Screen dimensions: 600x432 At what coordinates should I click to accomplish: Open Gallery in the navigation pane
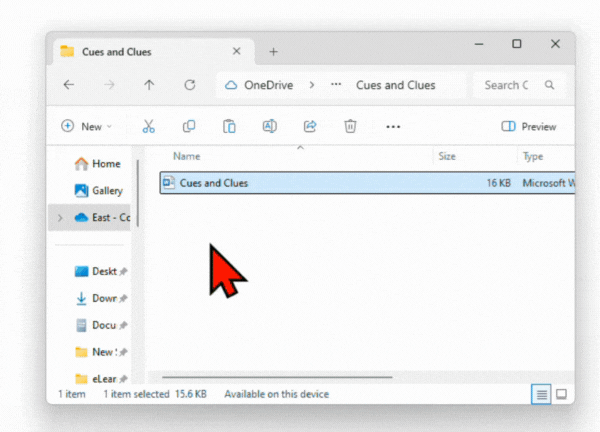coord(106,191)
